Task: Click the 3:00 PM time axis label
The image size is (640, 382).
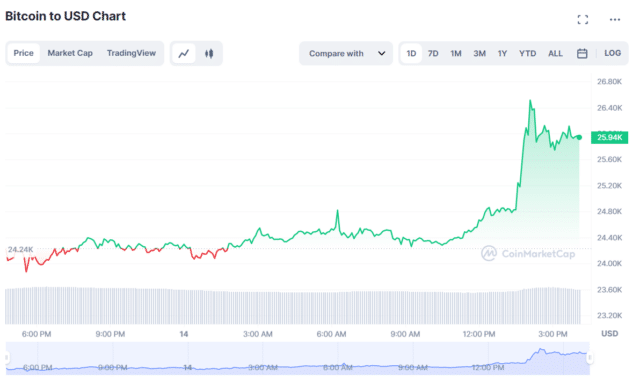Action: tap(553, 334)
